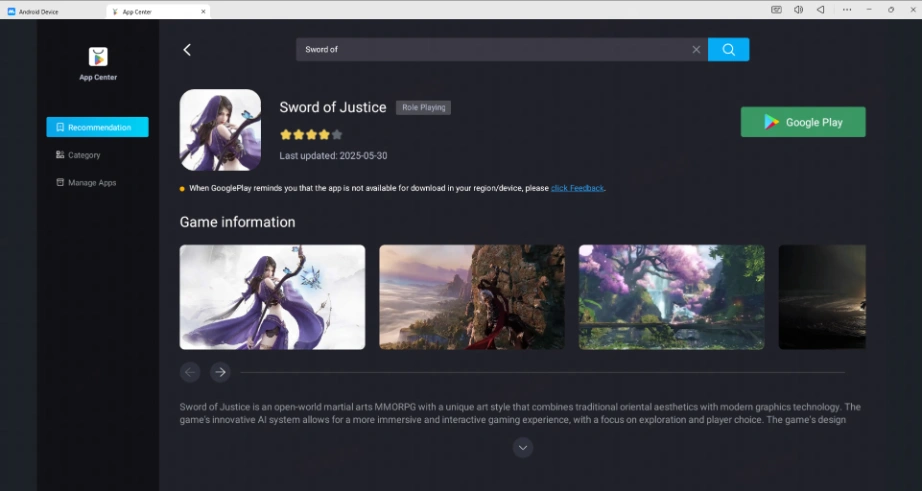Expand description with down chevron
Screen dimensions: 922x491
coord(523,447)
